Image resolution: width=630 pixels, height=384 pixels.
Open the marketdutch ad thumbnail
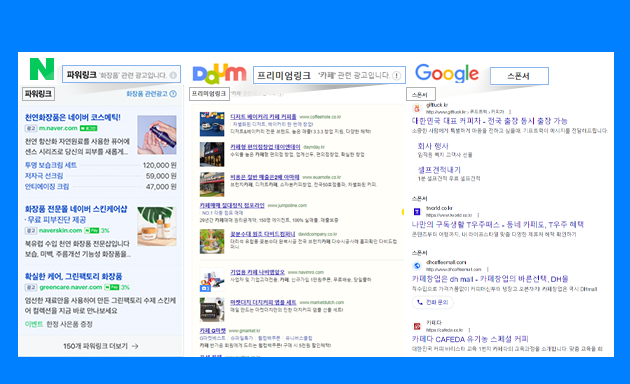coord(212,310)
